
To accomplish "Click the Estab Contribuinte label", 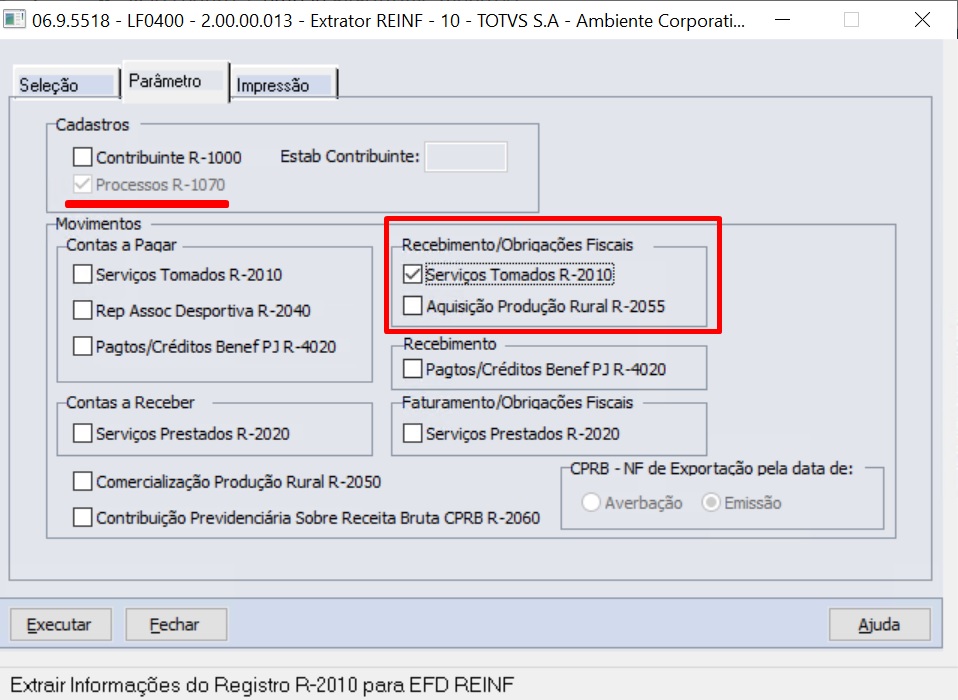I will [350, 156].
